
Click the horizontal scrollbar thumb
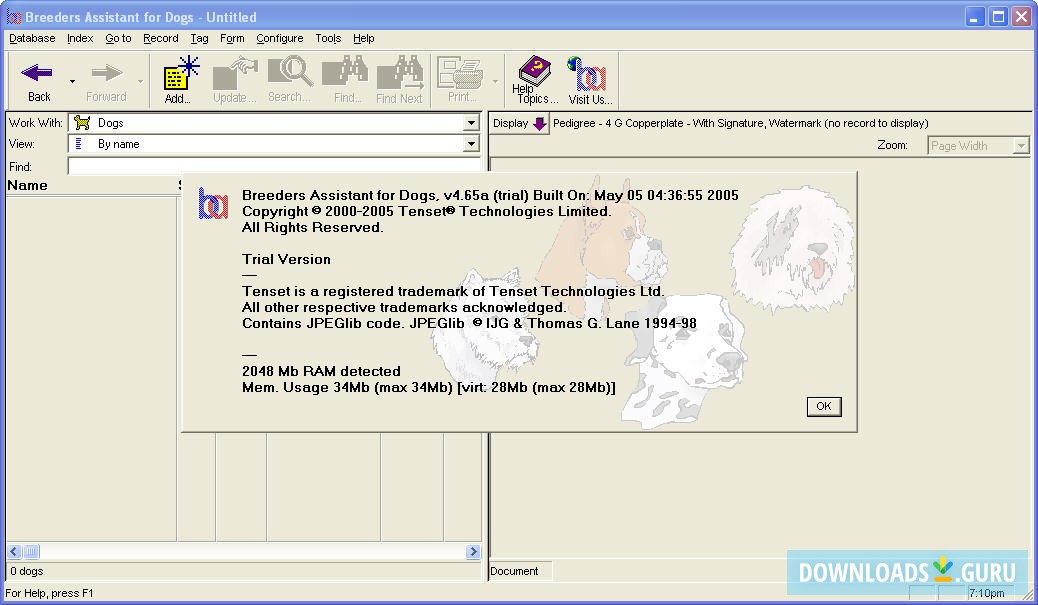click(x=31, y=551)
